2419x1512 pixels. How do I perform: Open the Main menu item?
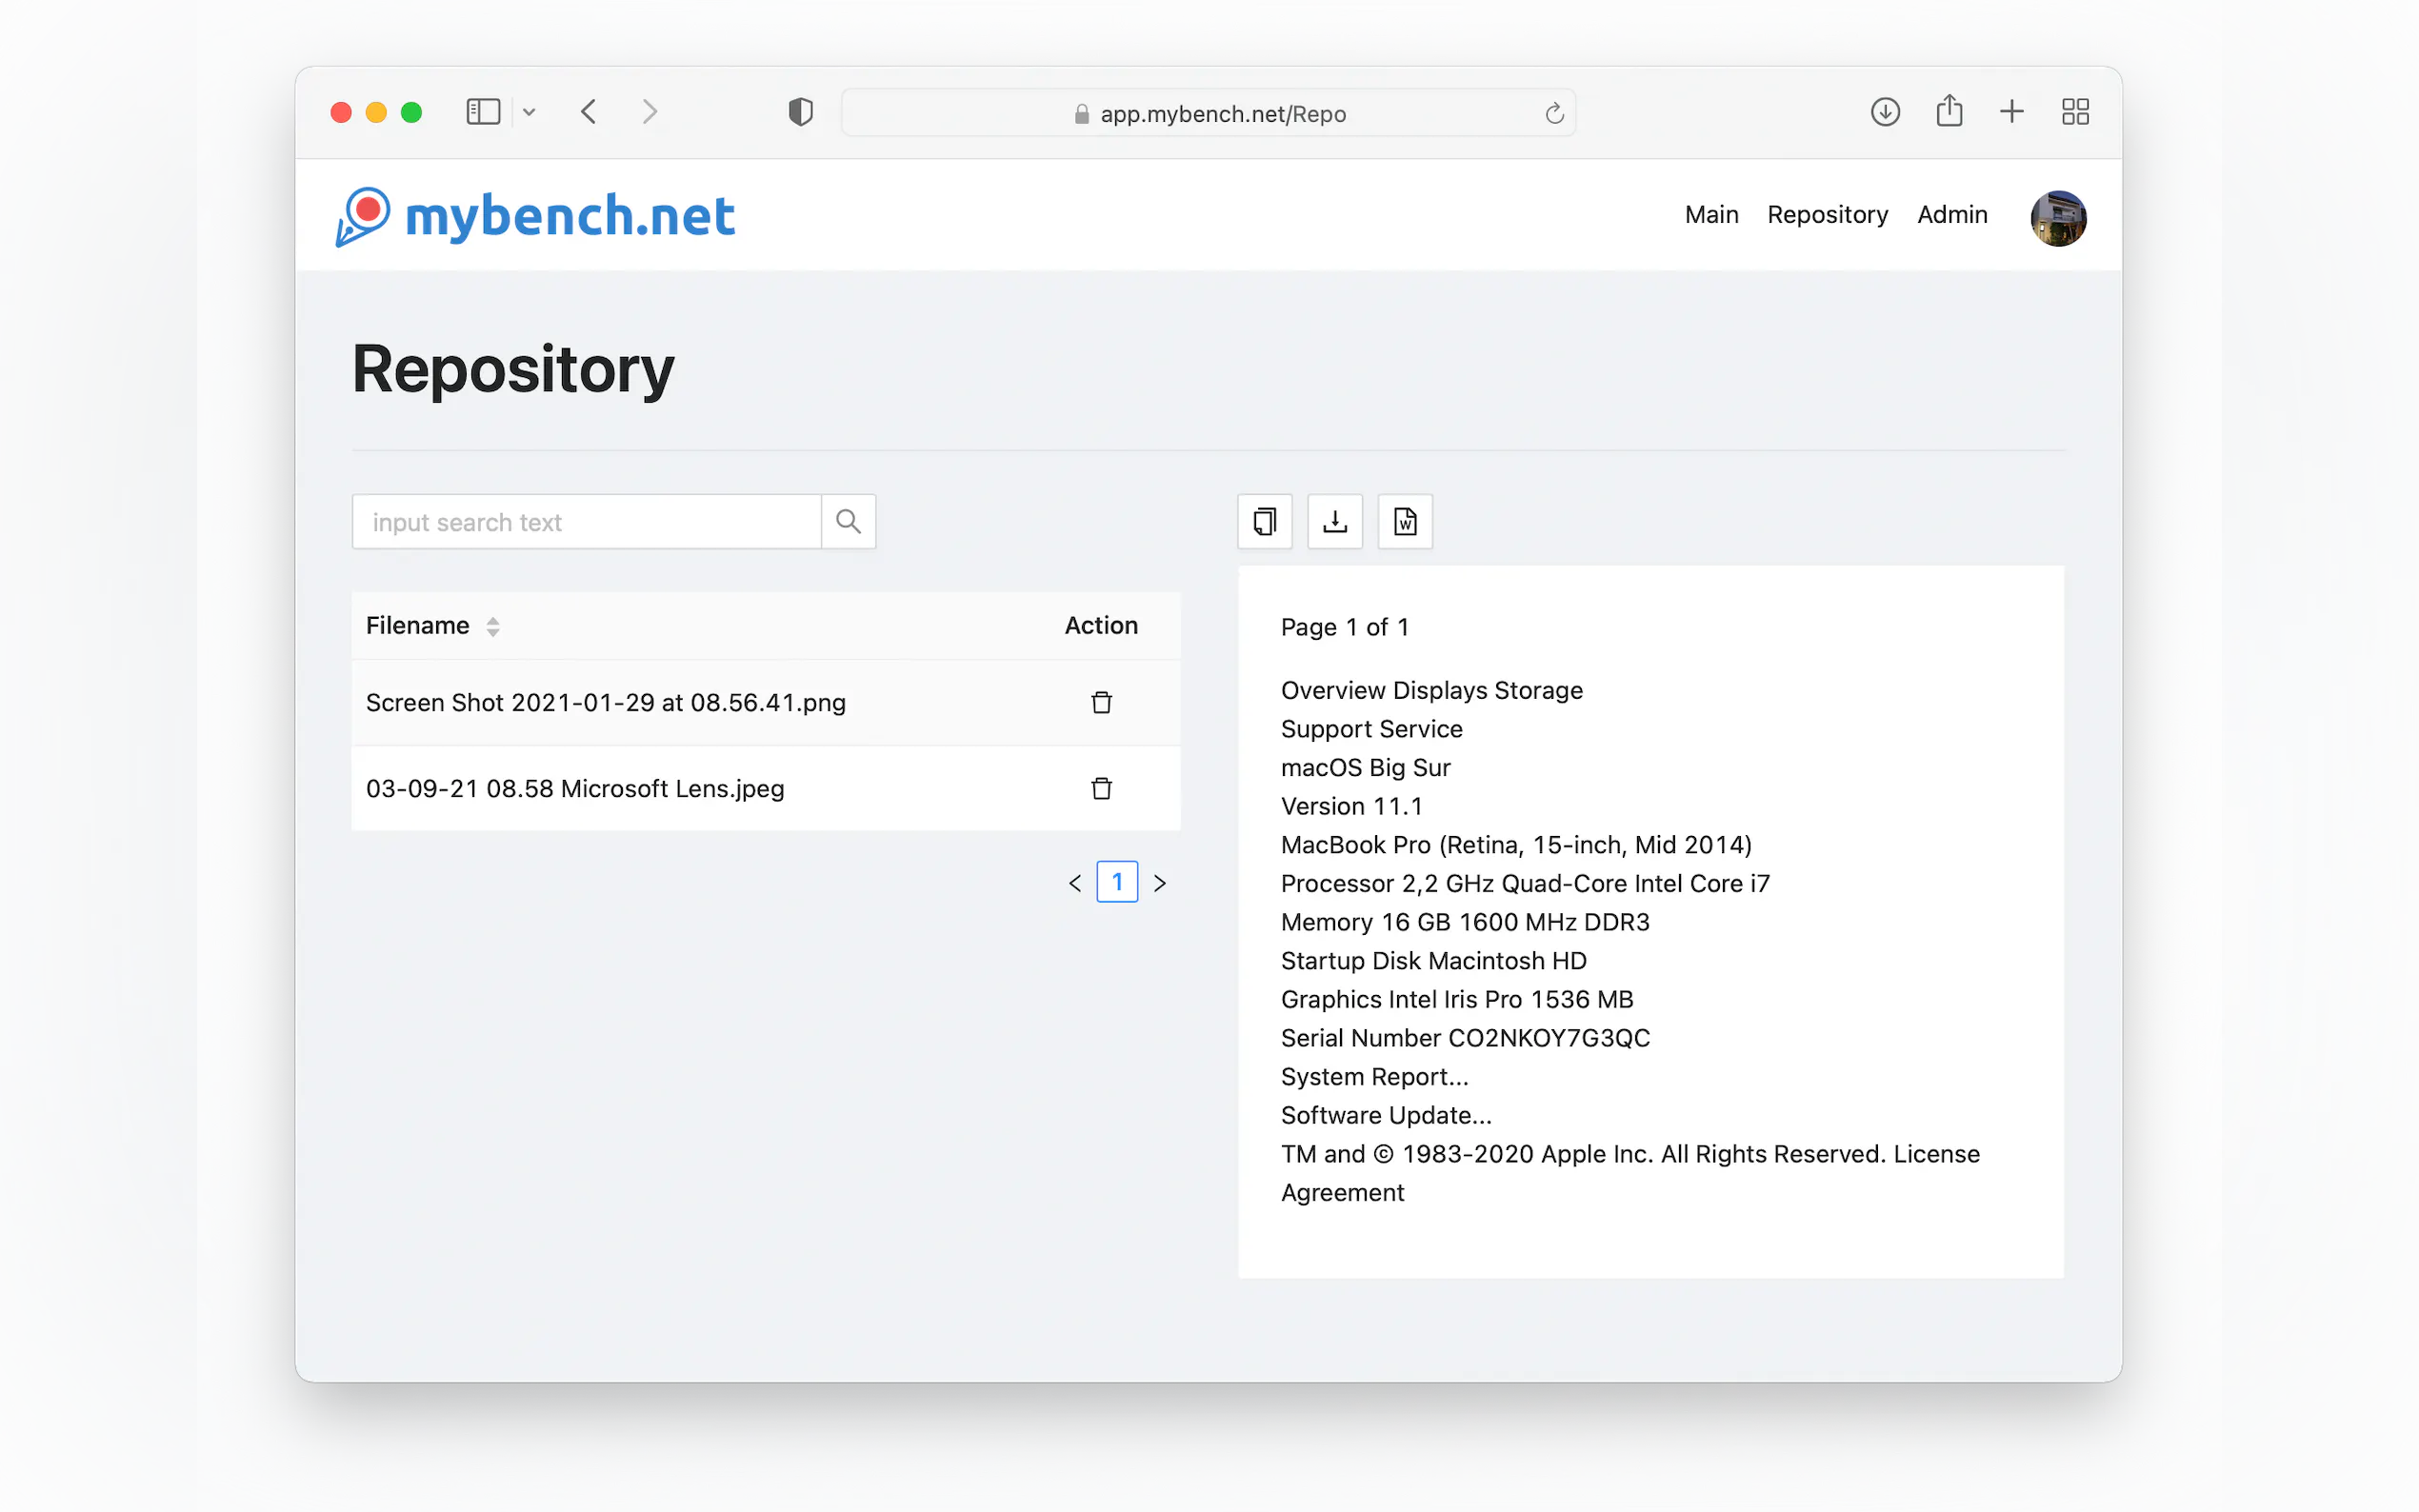click(x=1711, y=214)
